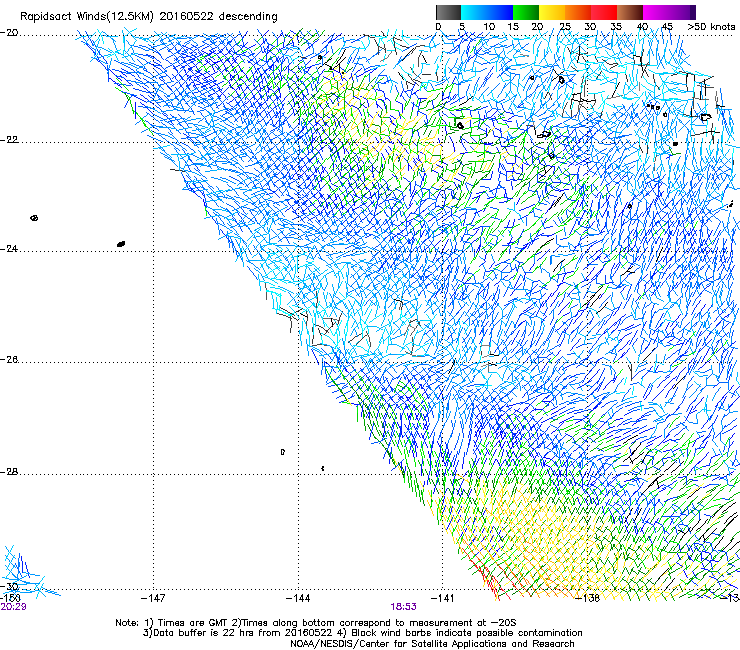The image size is (740, 650).
Task: Click the yellow 20-25 knots legend segment
Action: coord(552,12)
